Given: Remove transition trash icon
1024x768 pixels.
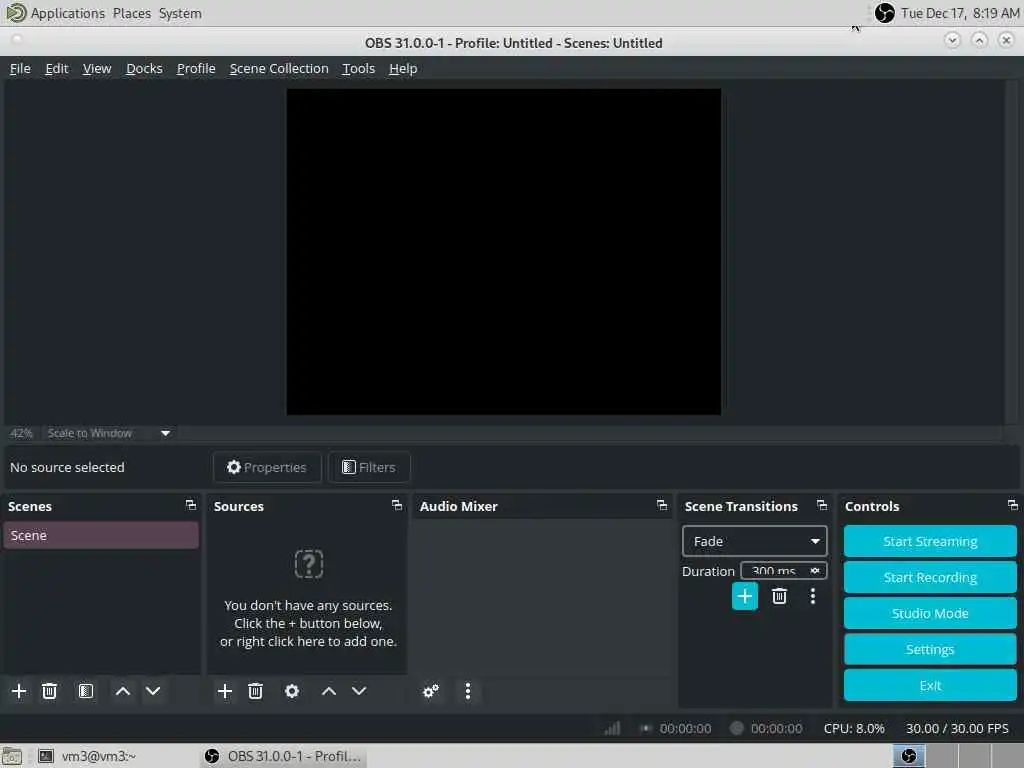Looking at the screenshot, I should point(779,596).
